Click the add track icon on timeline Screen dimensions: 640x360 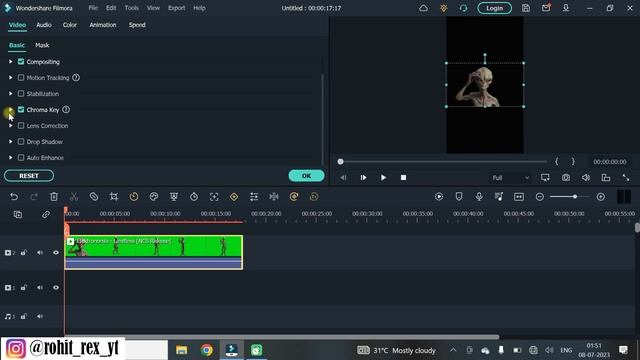click(x=18, y=214)
